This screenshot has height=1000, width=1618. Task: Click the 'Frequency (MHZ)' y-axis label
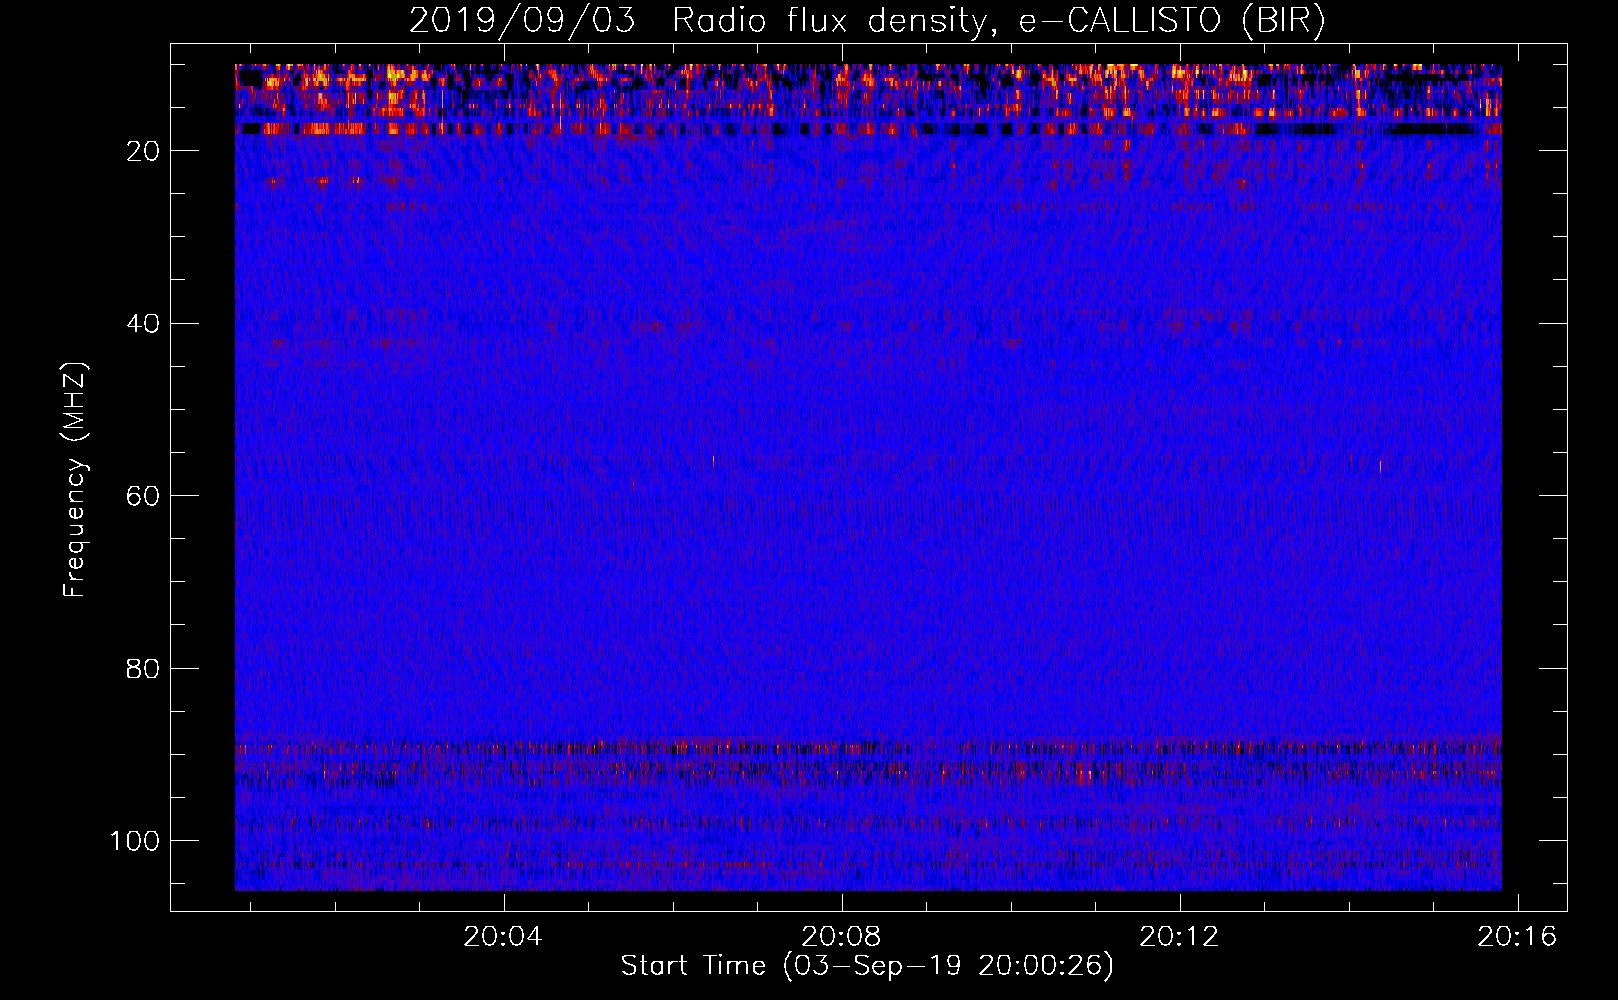click(x=75, y=479)
